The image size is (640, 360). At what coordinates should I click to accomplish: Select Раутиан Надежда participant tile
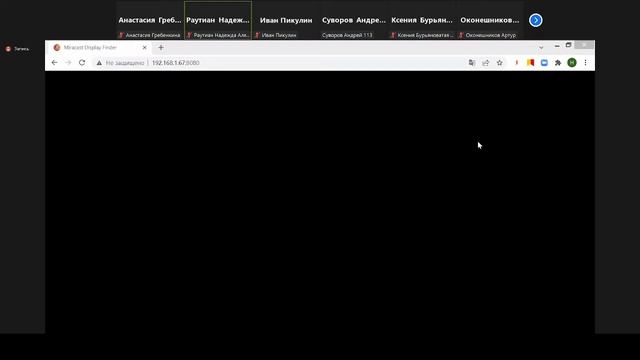click(218, 20)
